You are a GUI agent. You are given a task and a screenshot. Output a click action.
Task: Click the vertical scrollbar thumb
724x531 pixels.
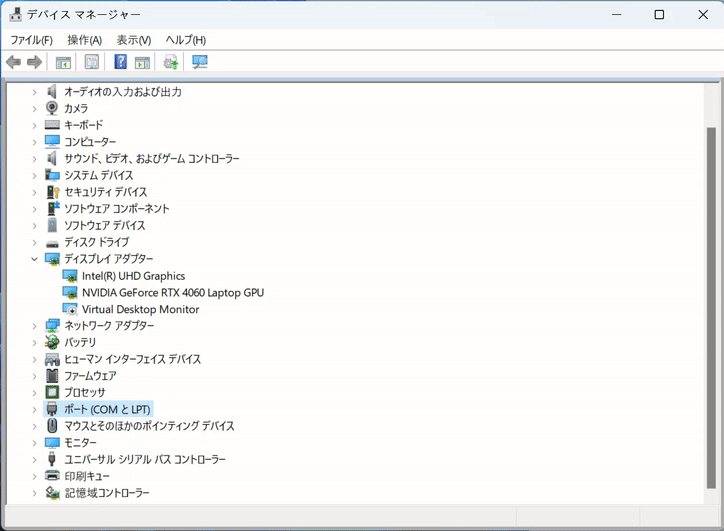point(711,308)
